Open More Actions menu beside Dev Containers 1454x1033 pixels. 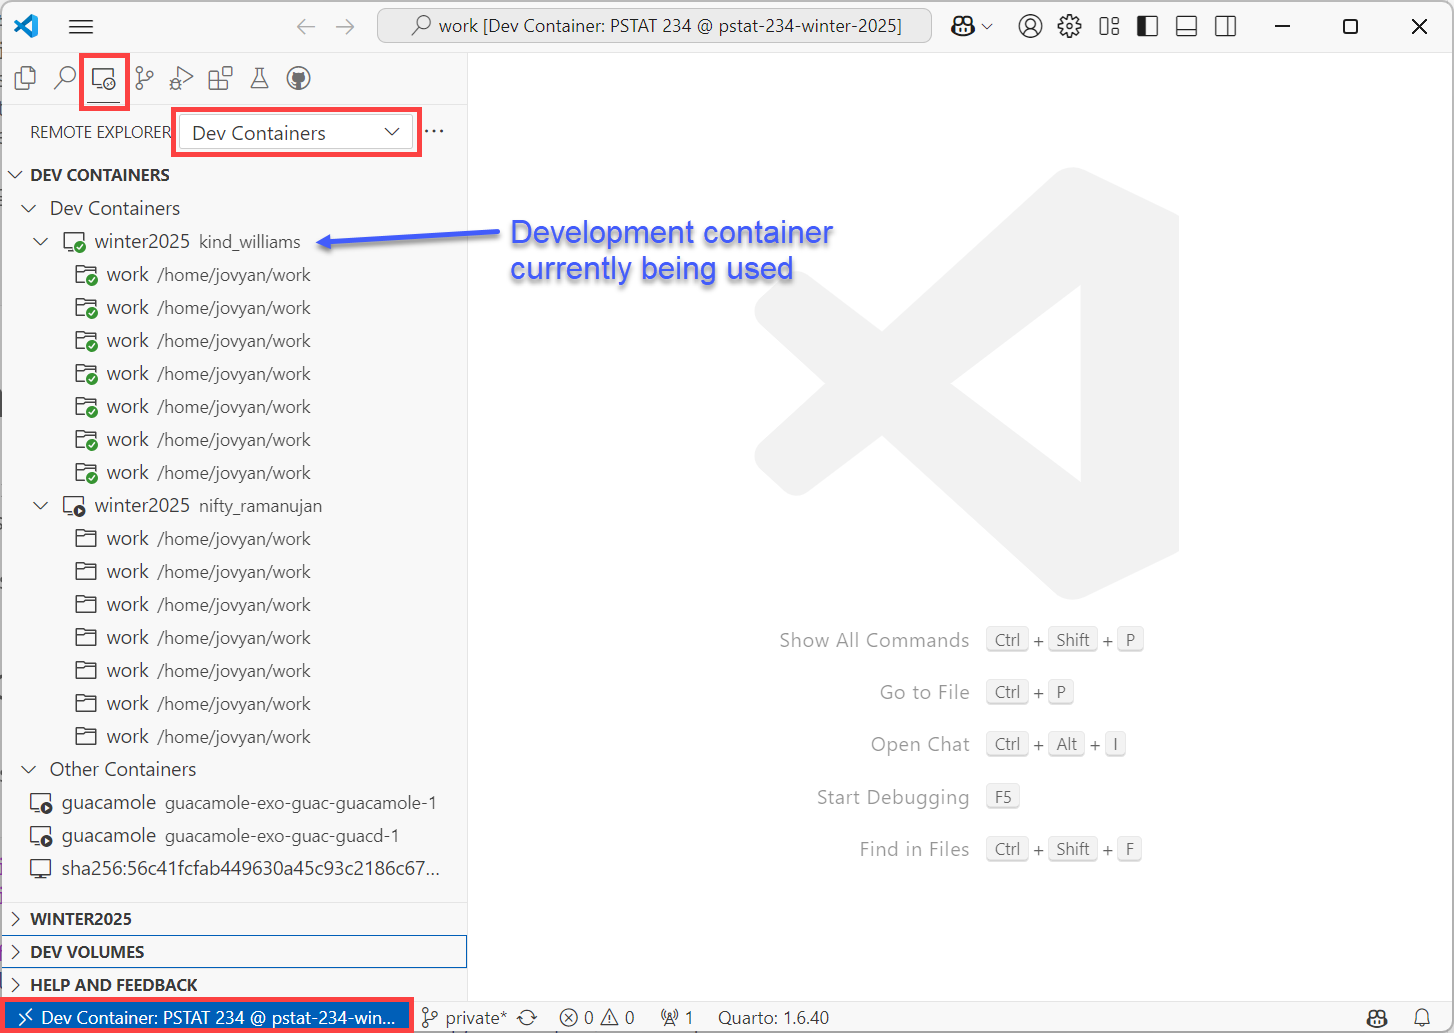434,131
